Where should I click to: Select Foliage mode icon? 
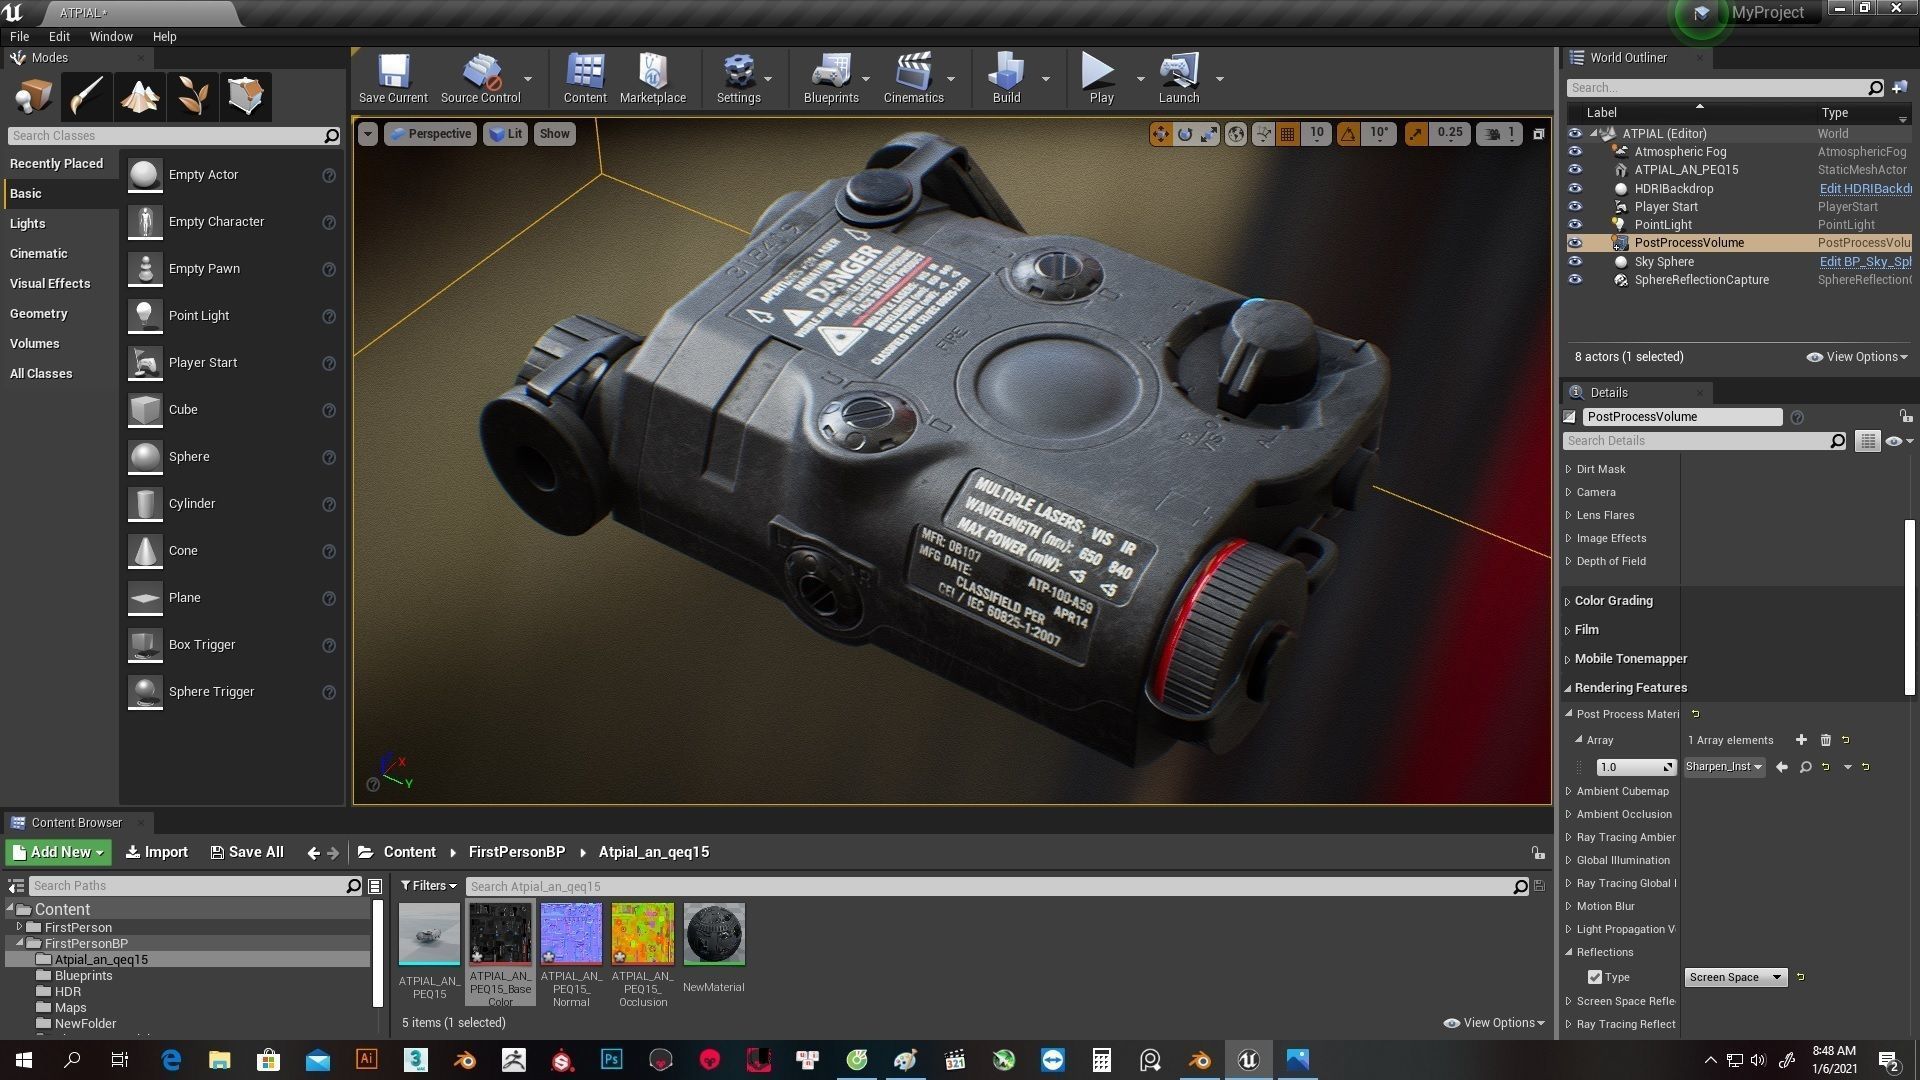tap(192, 97)
